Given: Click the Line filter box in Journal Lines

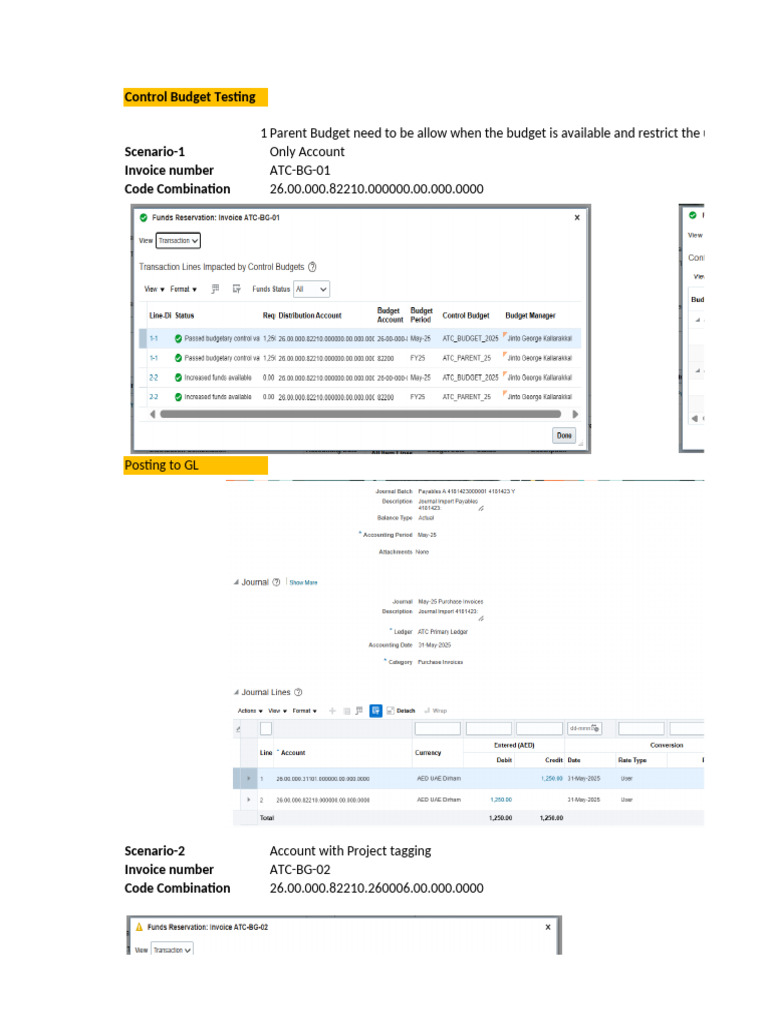Looking at the screenshot, I should (266, 728).
